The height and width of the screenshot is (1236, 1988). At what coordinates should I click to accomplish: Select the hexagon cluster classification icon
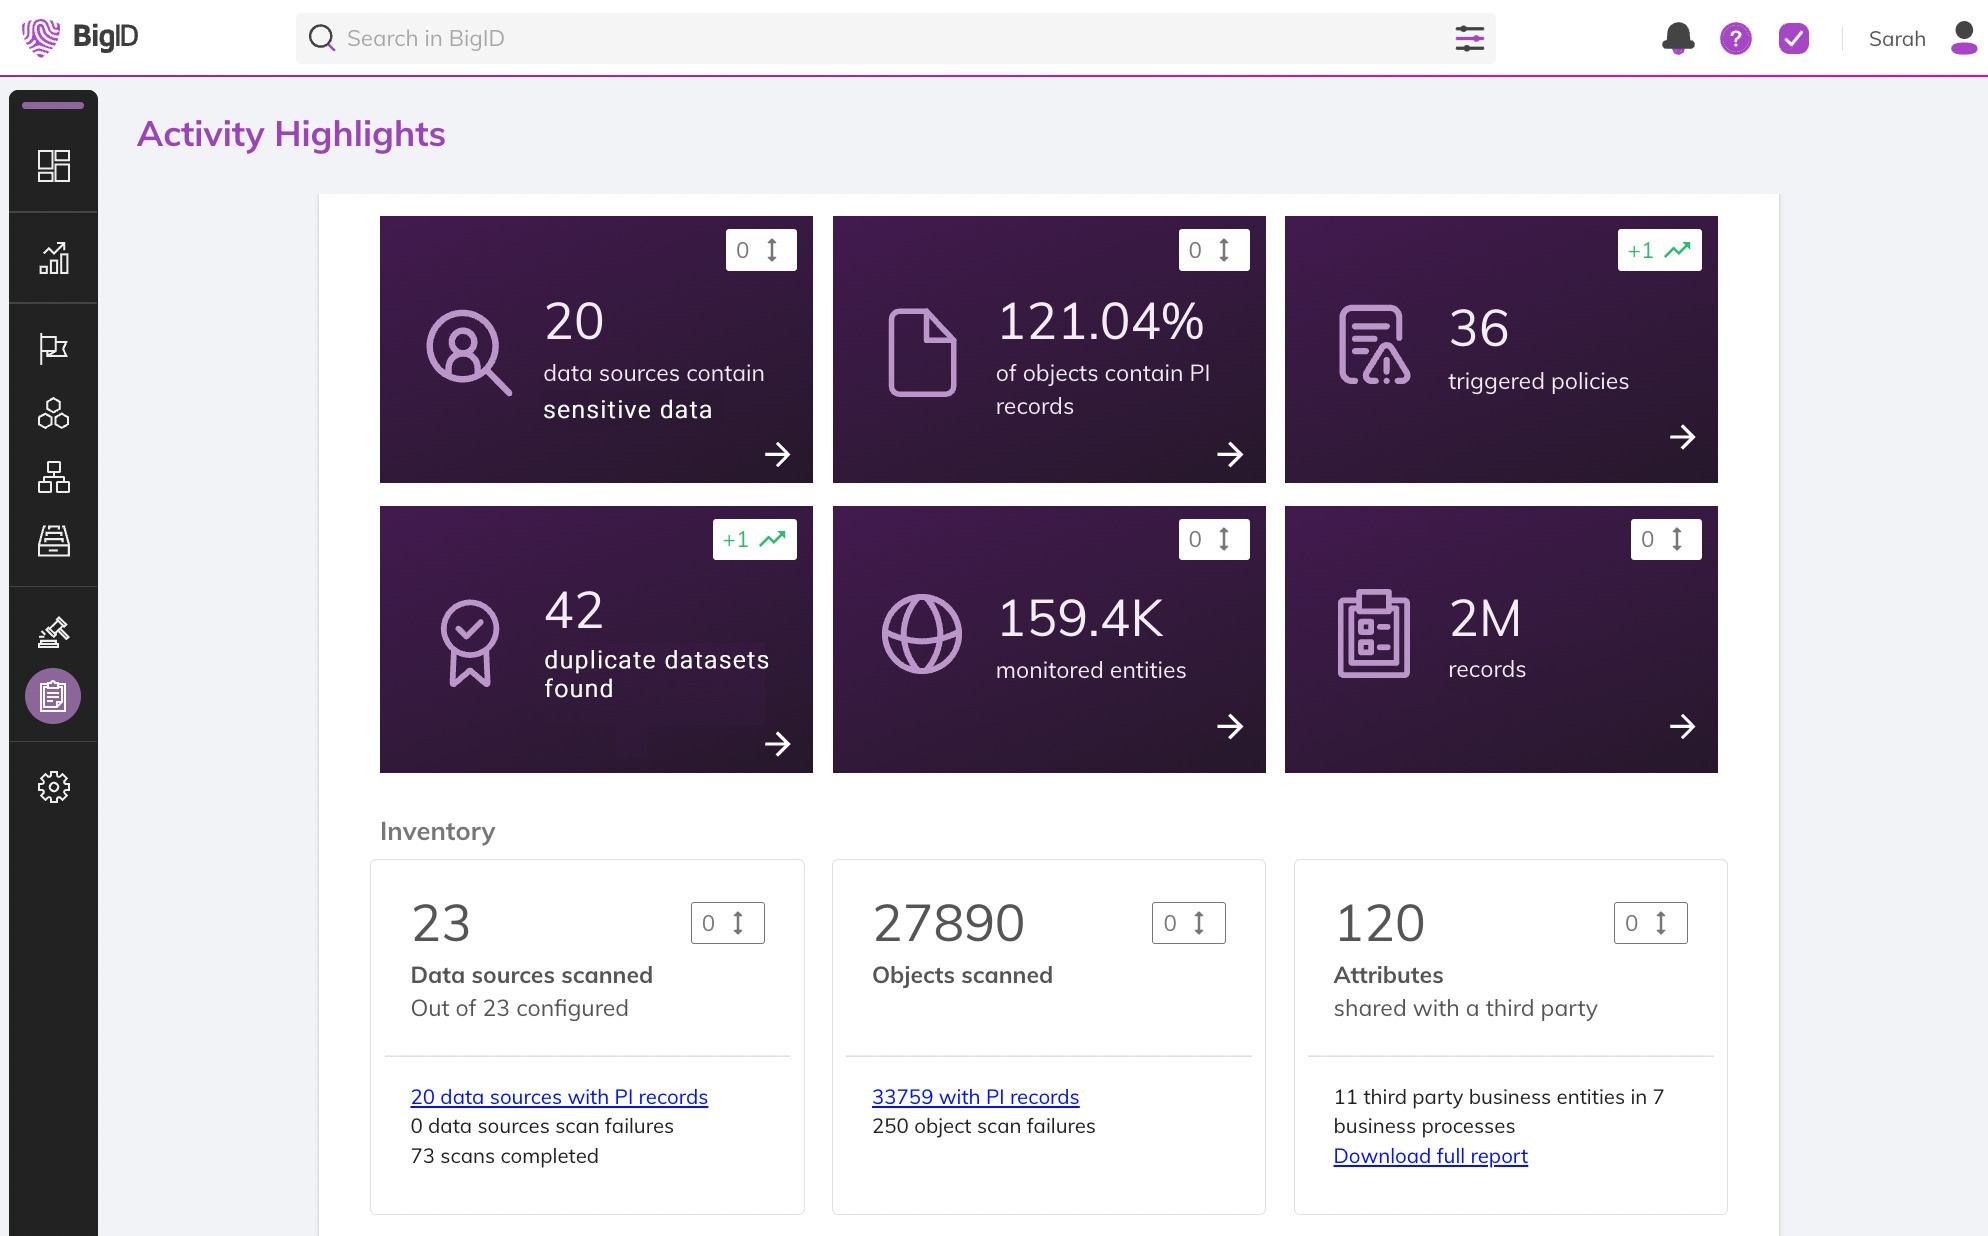[53, 413]
